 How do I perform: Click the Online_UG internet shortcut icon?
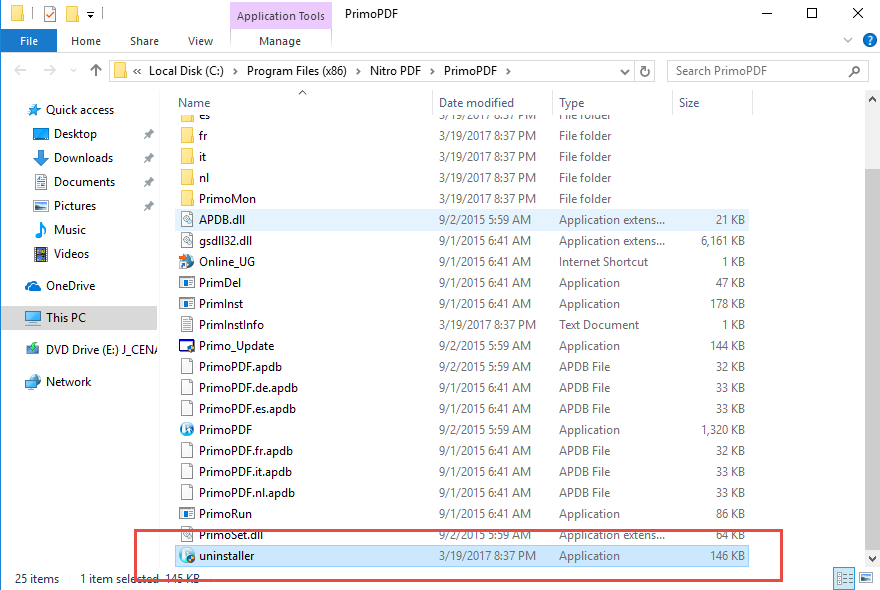(187, 262)
